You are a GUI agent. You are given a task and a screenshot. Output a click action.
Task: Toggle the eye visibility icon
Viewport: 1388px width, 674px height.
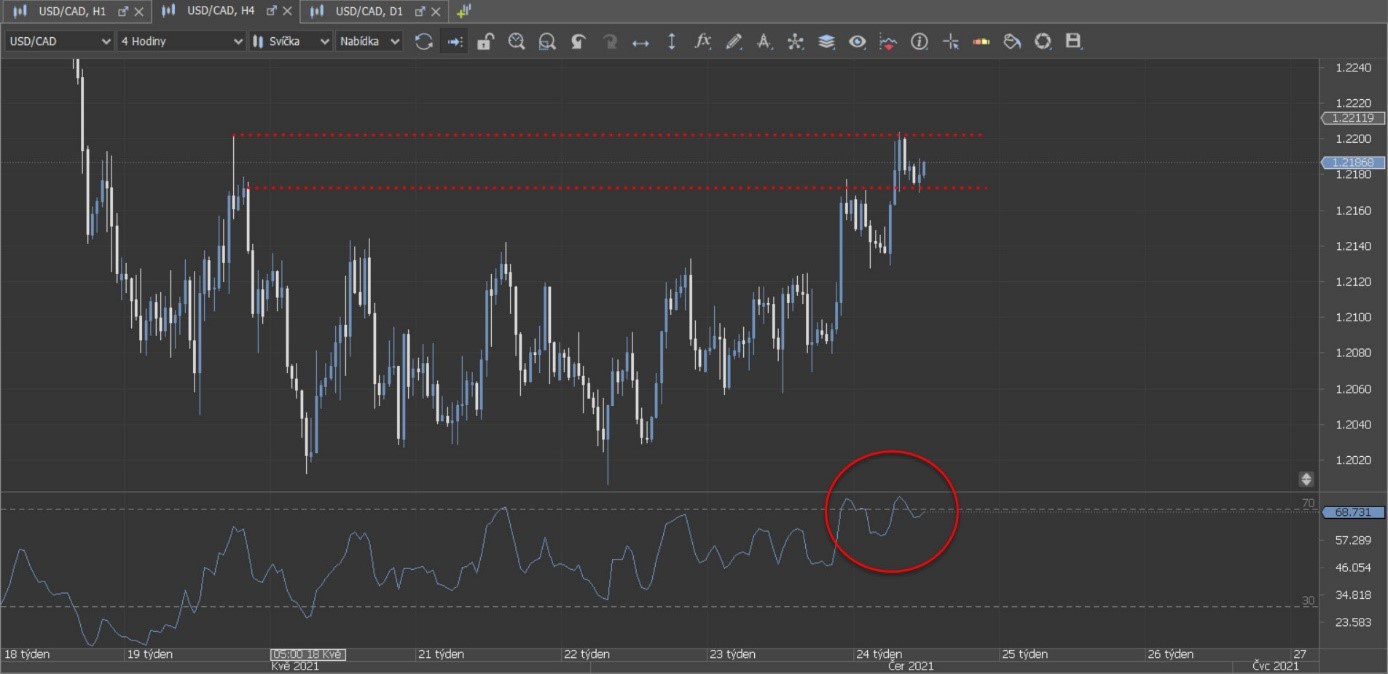point(857,42)
